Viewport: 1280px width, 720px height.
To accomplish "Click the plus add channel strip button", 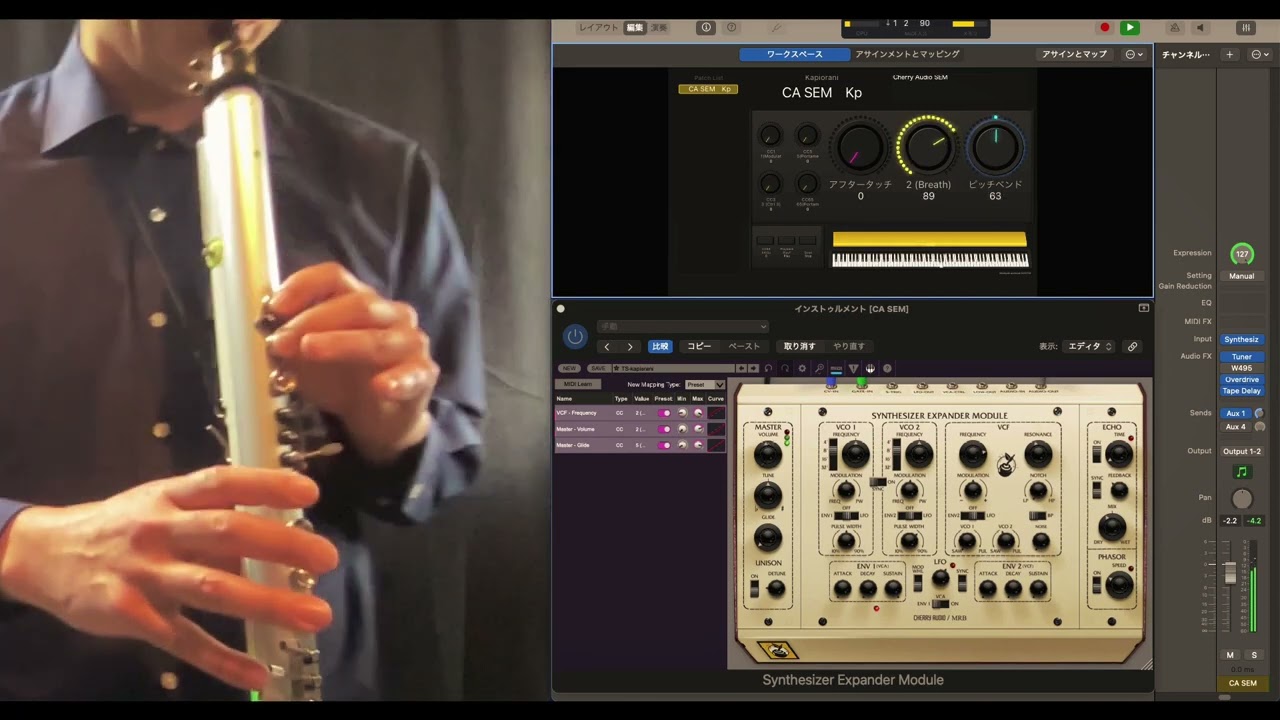I will click(1230, 54).
